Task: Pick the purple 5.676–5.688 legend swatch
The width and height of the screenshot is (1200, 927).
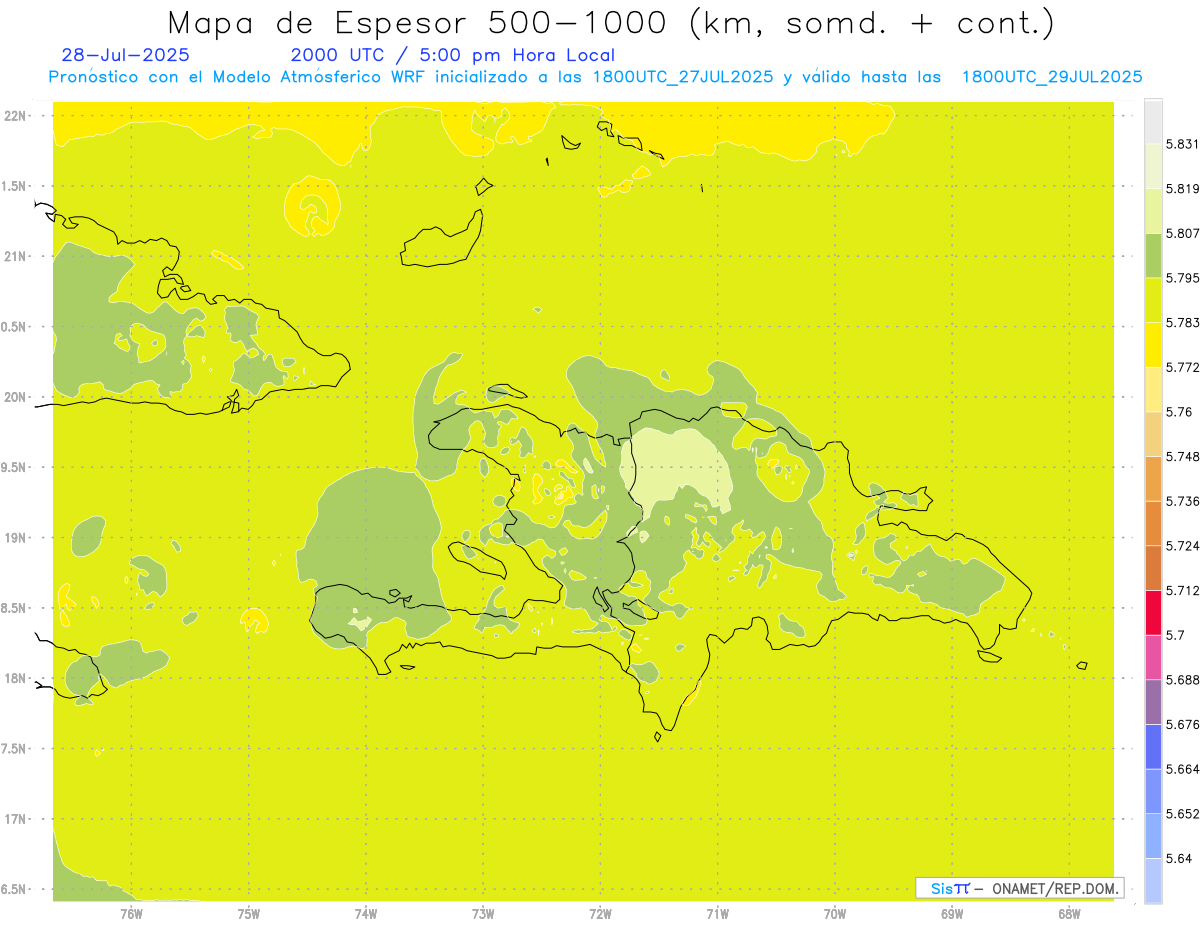Action: (x=1153, y=702)
